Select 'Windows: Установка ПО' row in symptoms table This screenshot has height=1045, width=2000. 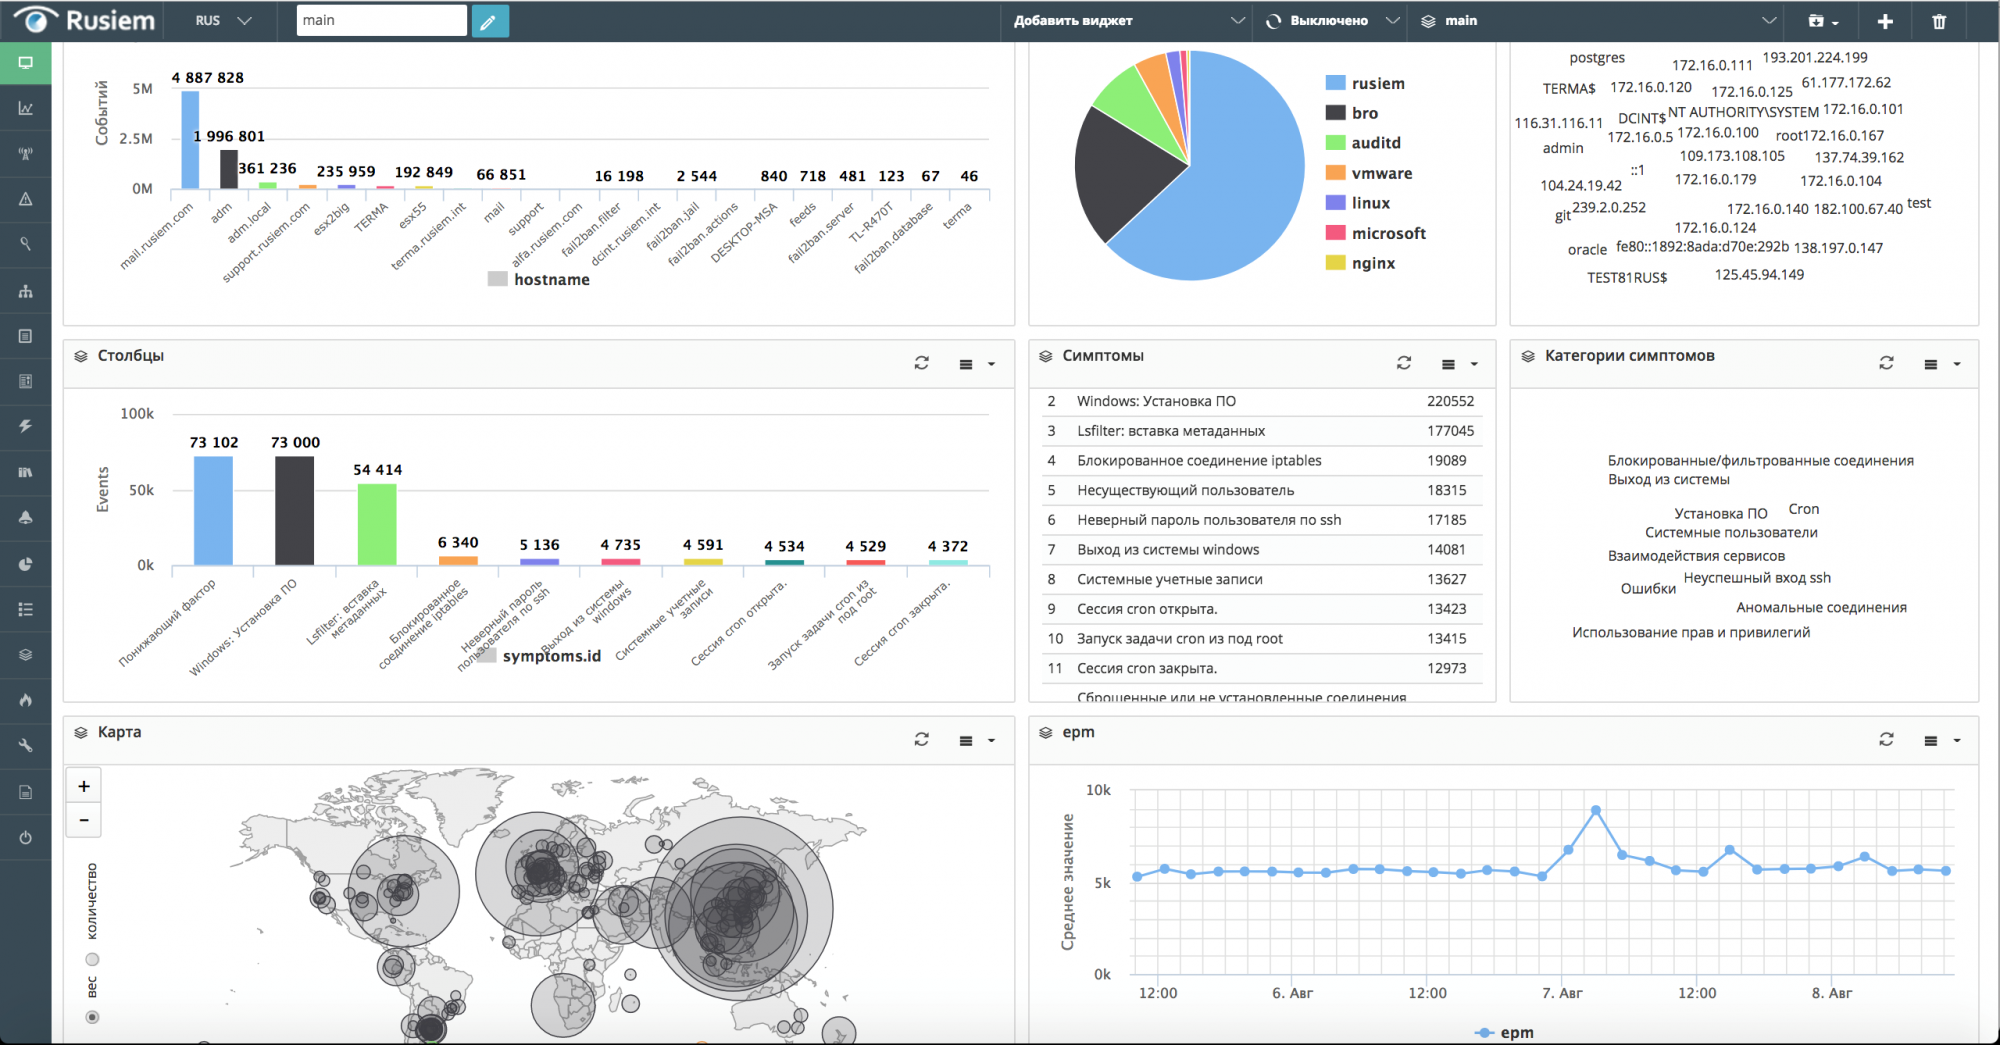click(x=1261, y=401)
